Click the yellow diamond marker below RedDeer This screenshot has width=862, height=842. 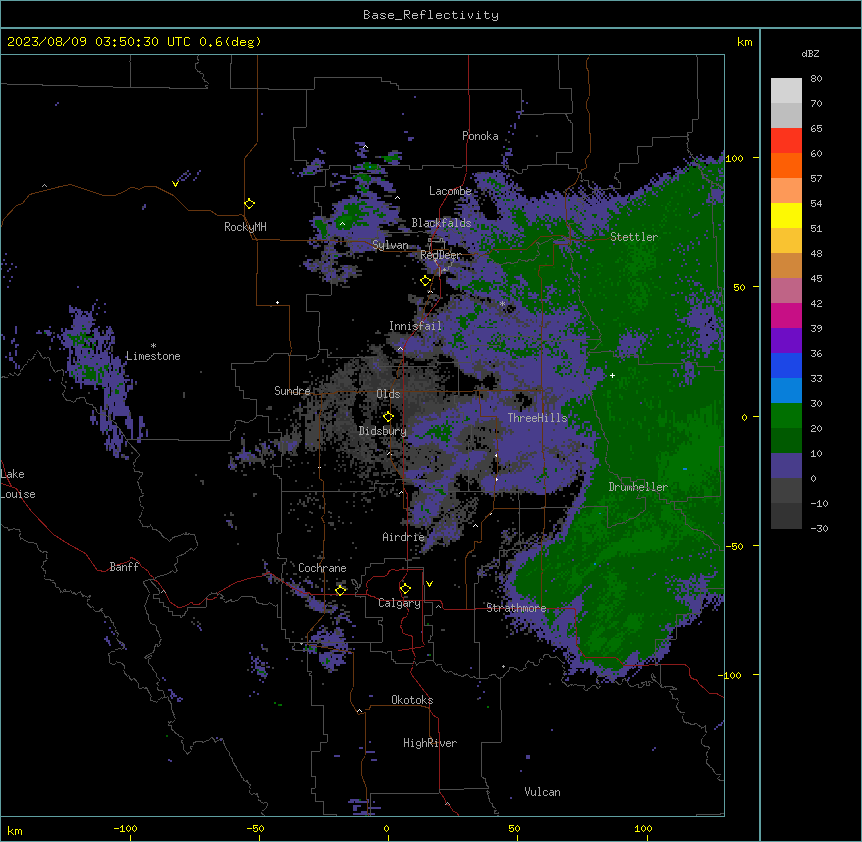[x=426, y=281]
